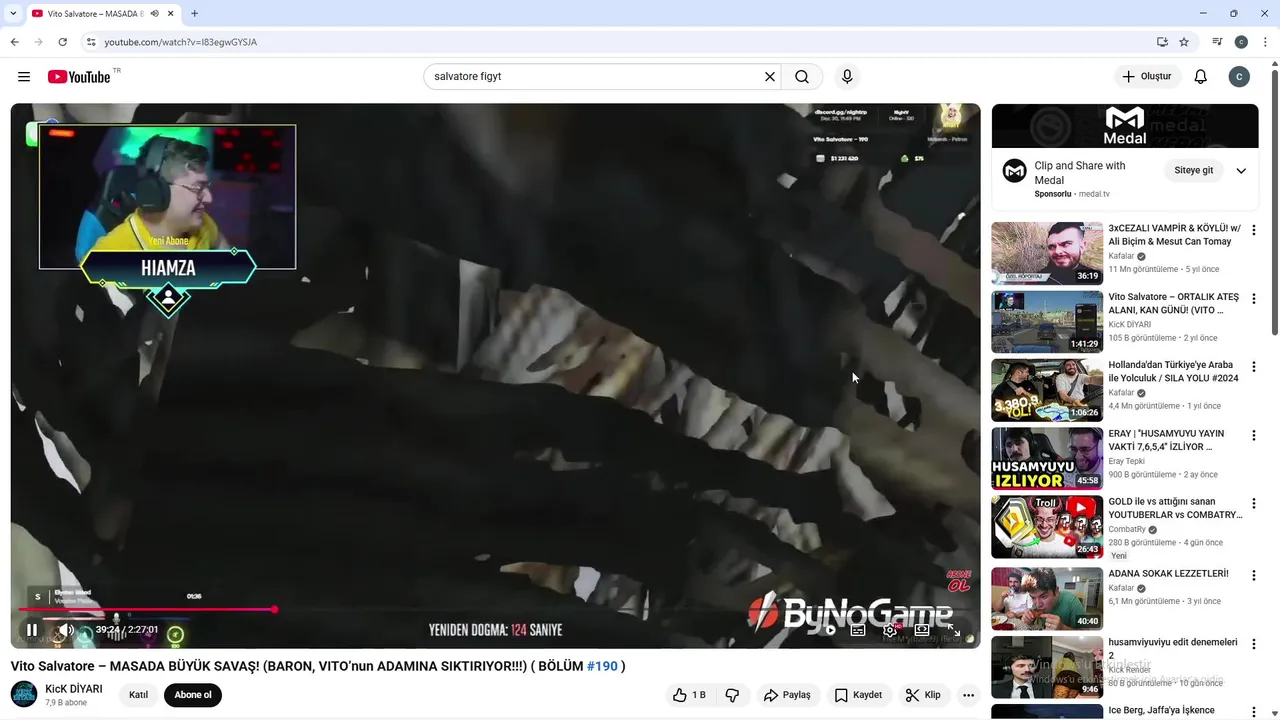Toggle autoplay switch in the player
The height and width of the screenshot is (720, 1280).
(x=828, y=630)
